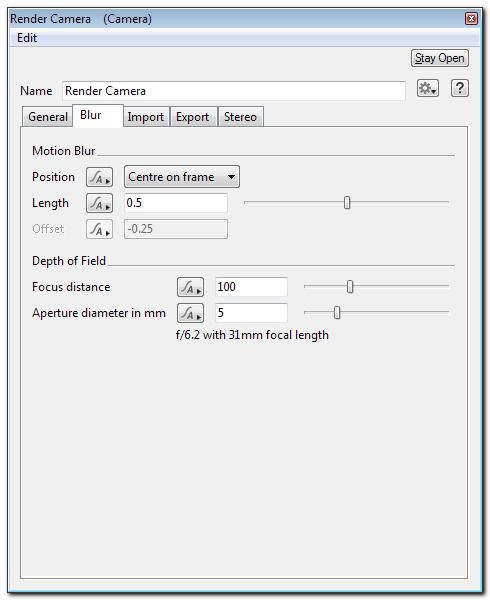The height and width of the screenshot is (600, 490).
Task: Click the Length value field showing 0.5
Action: (x=176, y=203)
